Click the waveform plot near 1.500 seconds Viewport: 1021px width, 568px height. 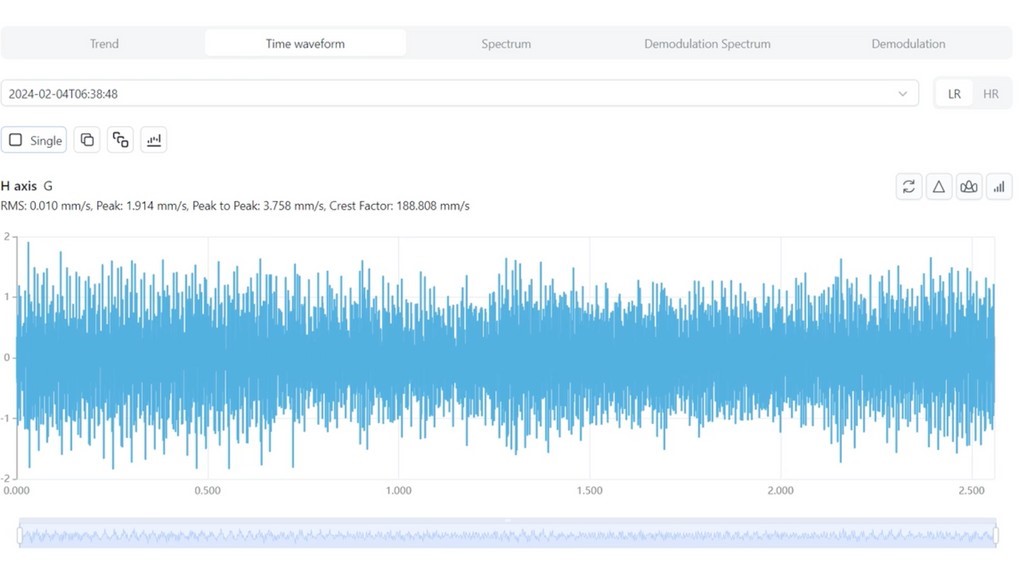pyautogui.click(x=590, y=357)
